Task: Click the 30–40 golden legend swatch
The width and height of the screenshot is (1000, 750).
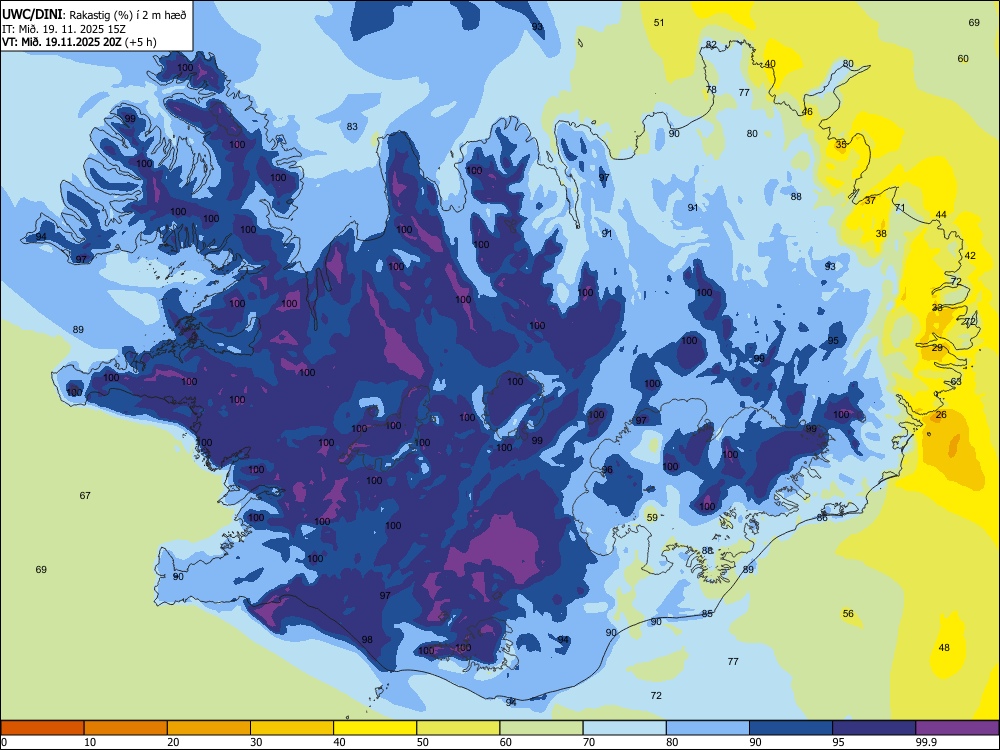Action: (x=292, y=728)
